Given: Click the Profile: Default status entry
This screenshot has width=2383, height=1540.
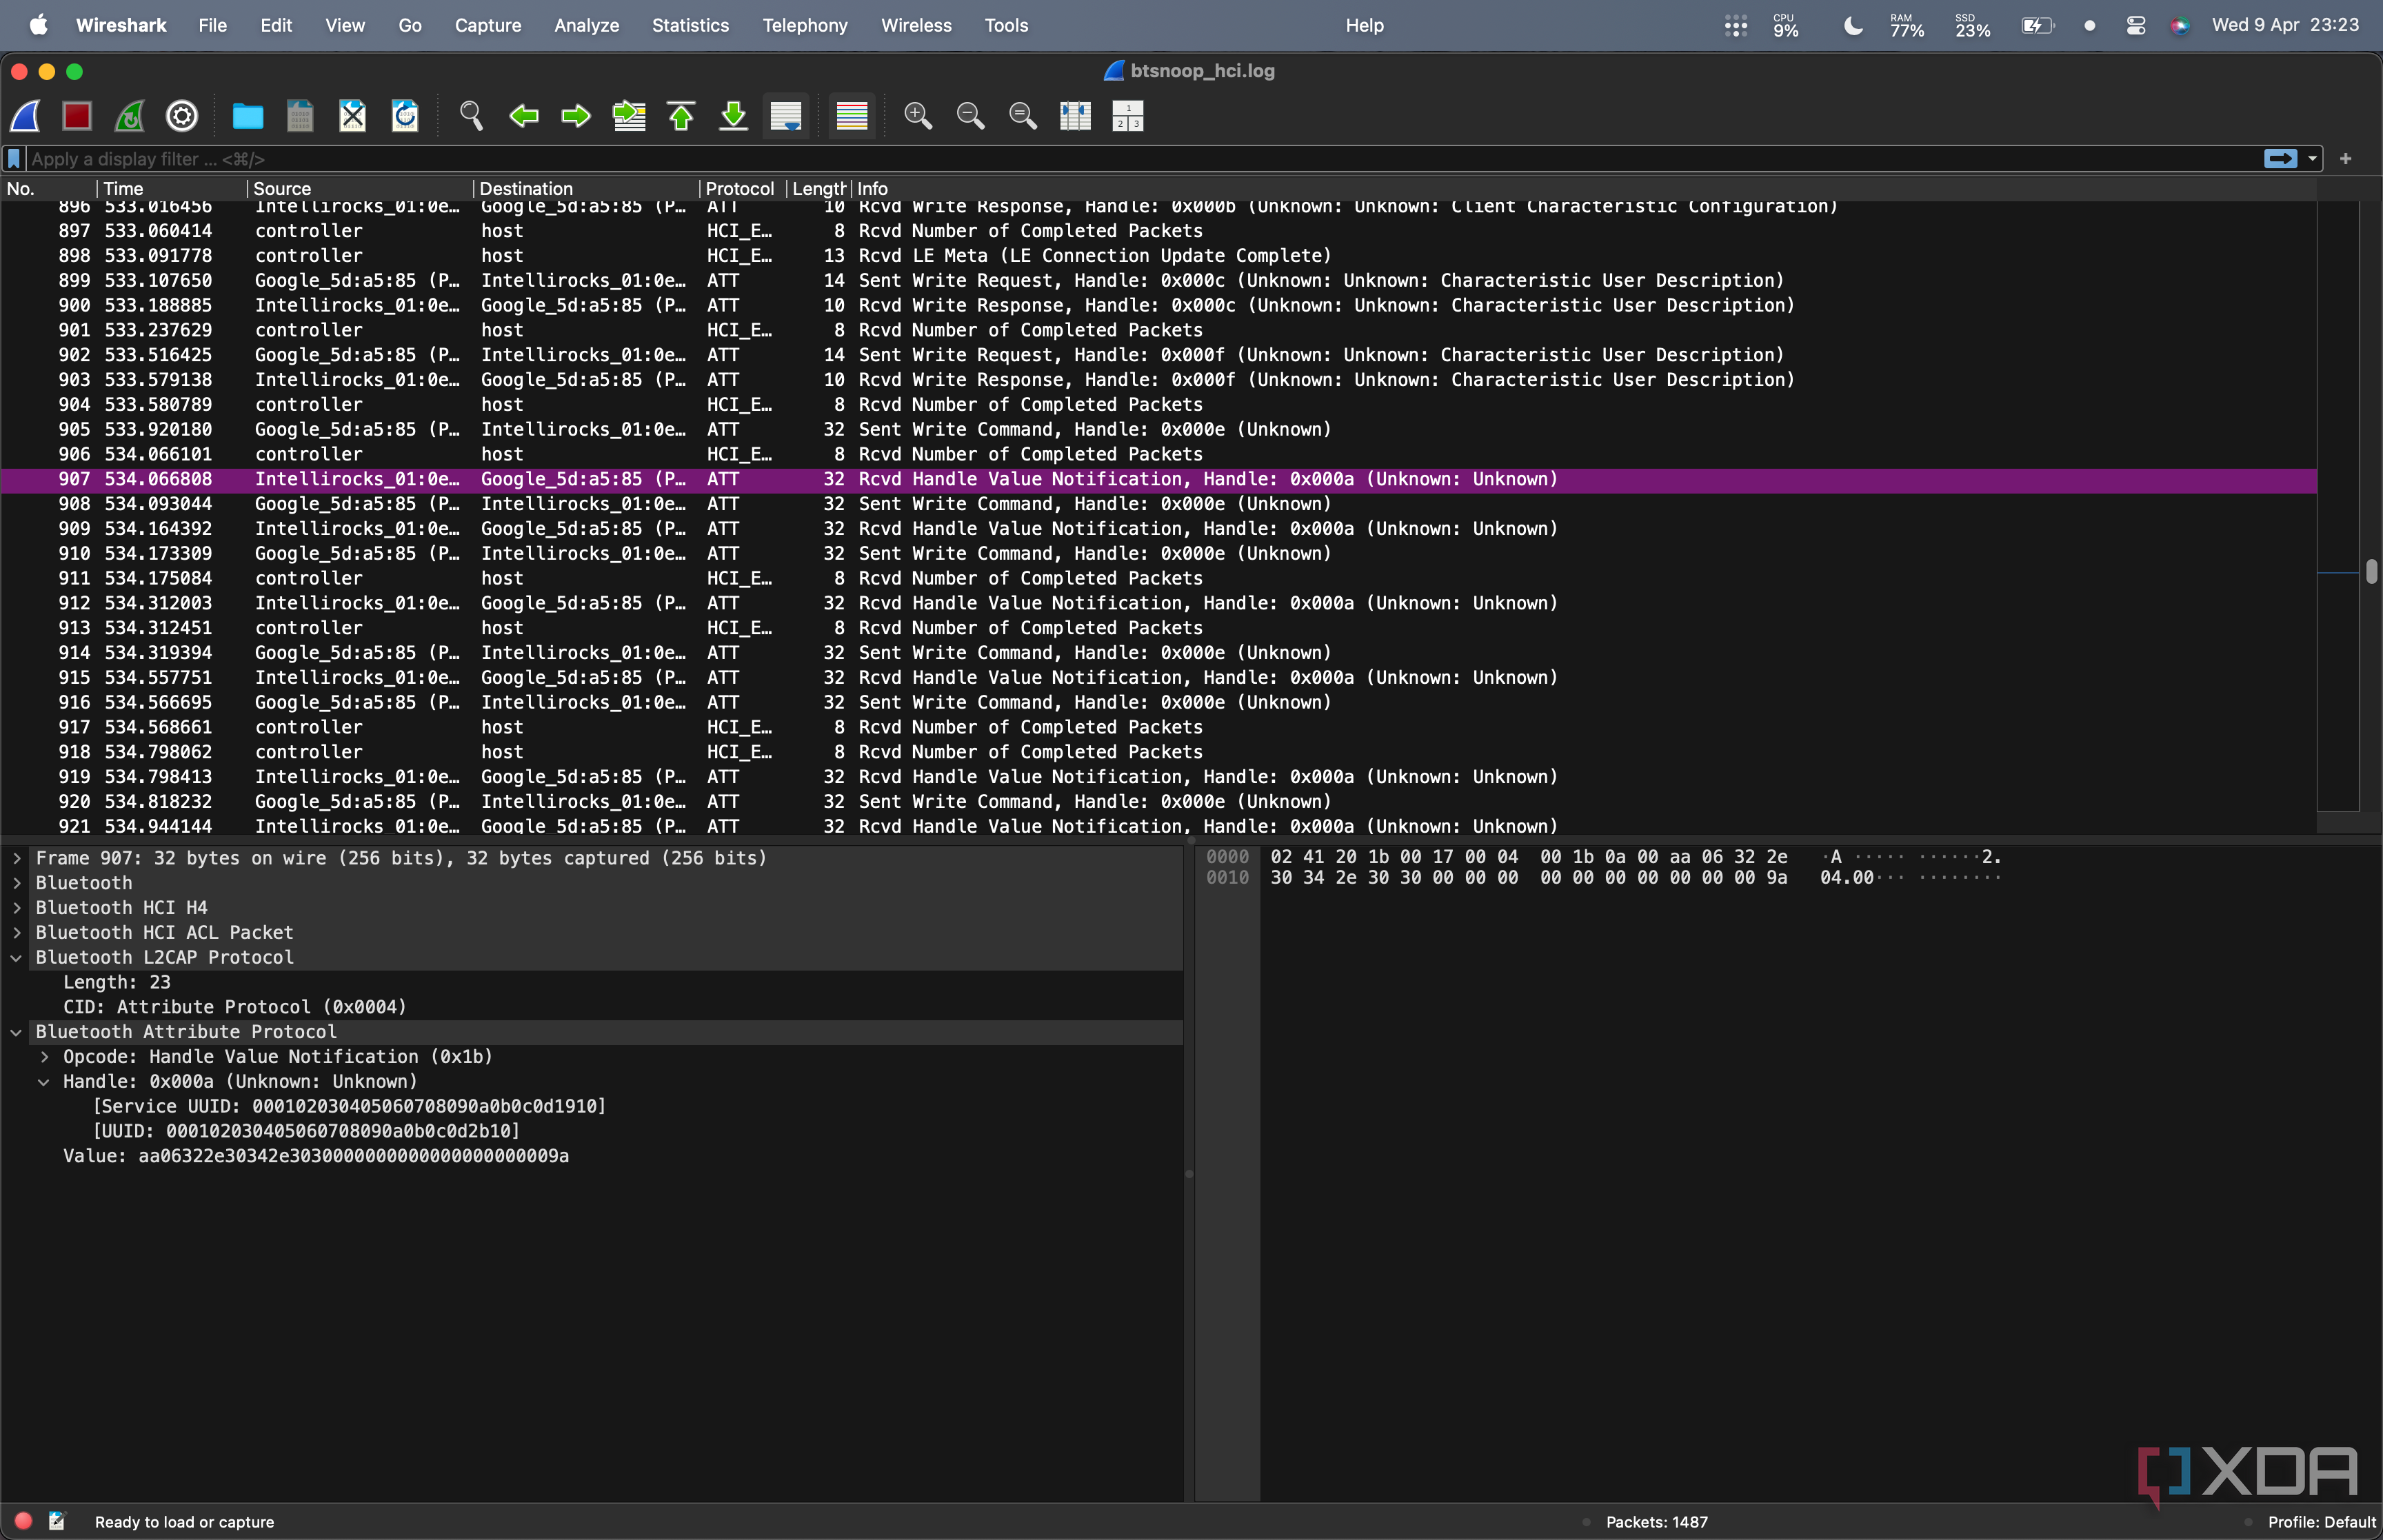Looking at the screenshot, I should point(2321,1522).
